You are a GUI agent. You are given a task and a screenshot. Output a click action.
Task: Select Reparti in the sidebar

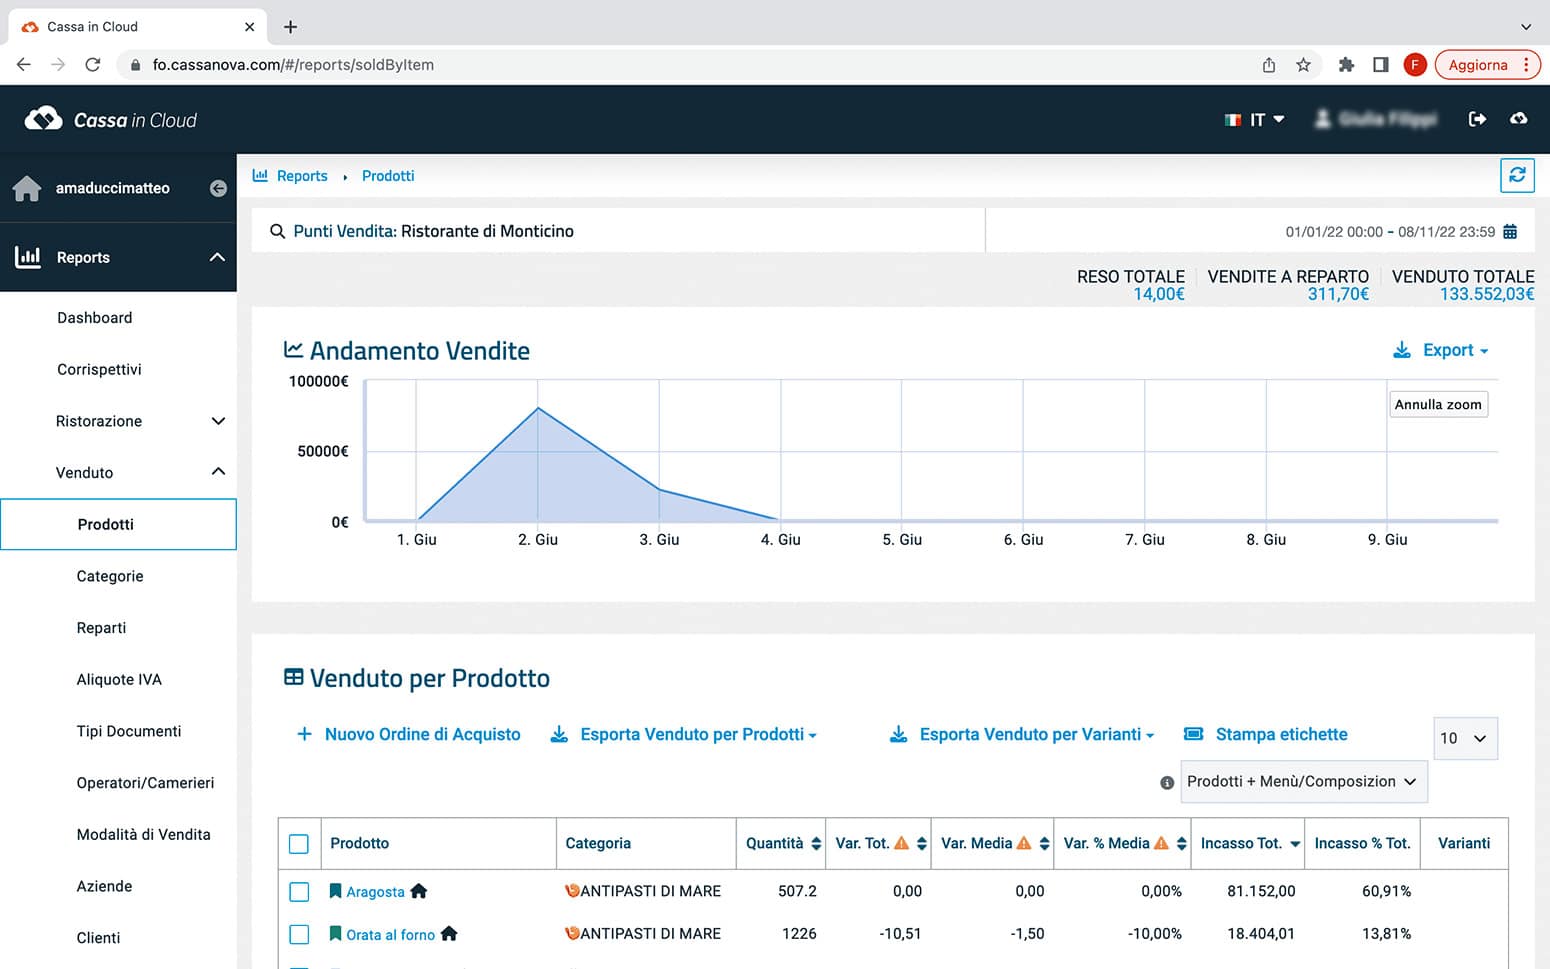coord(101,628)
